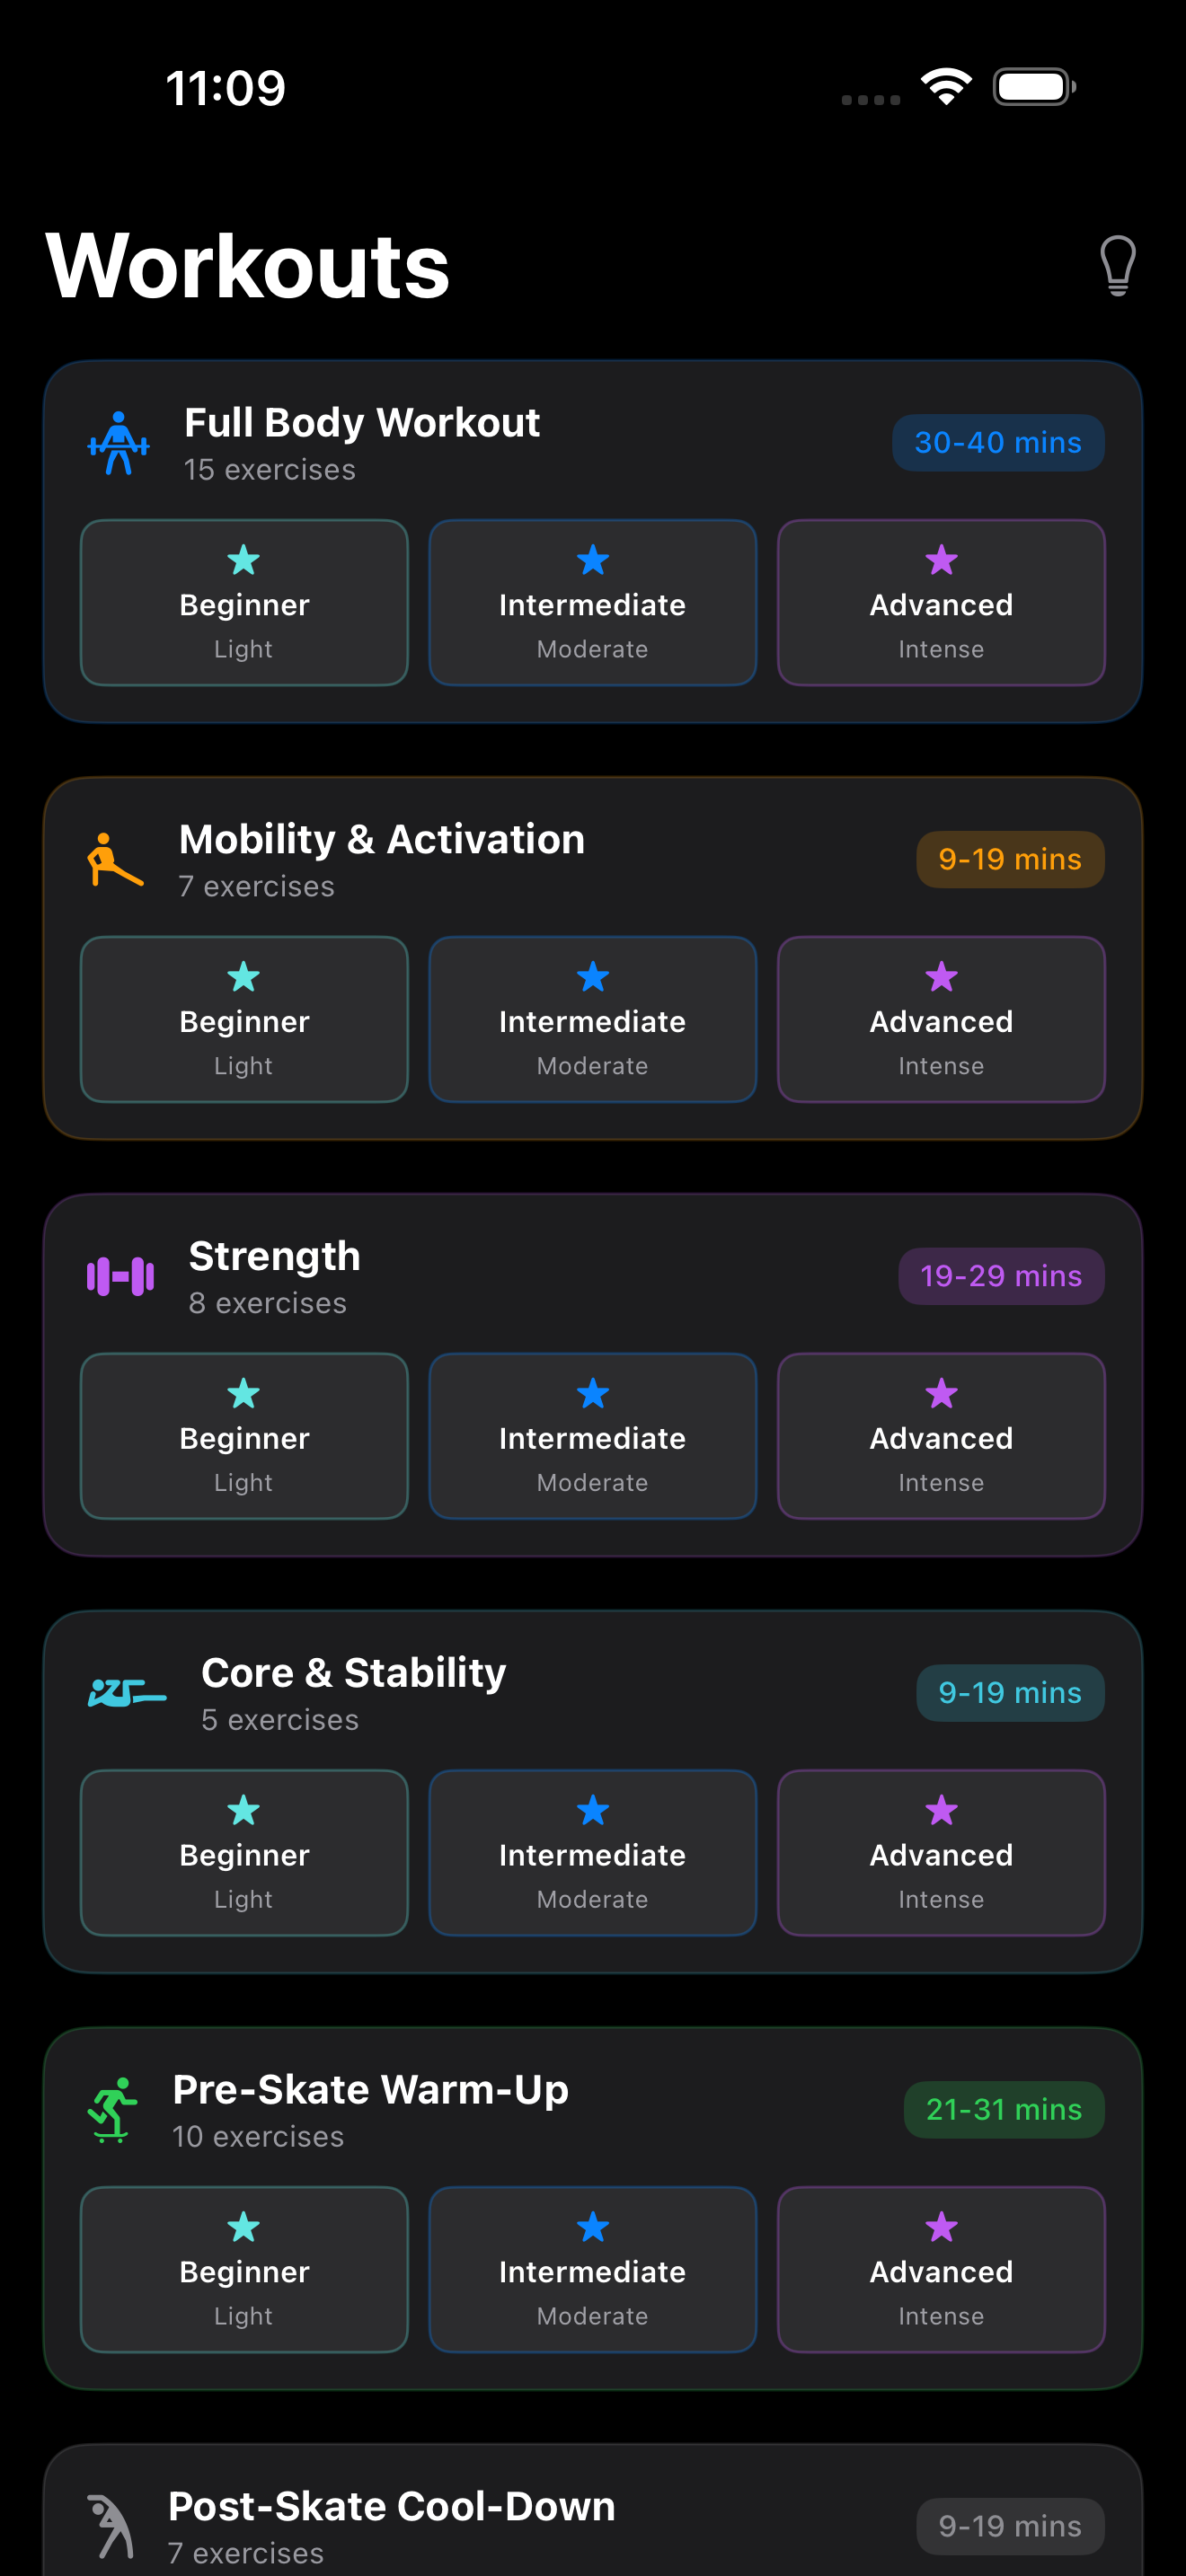Pick Intermediate for Core & Stability

(593, 1853)
